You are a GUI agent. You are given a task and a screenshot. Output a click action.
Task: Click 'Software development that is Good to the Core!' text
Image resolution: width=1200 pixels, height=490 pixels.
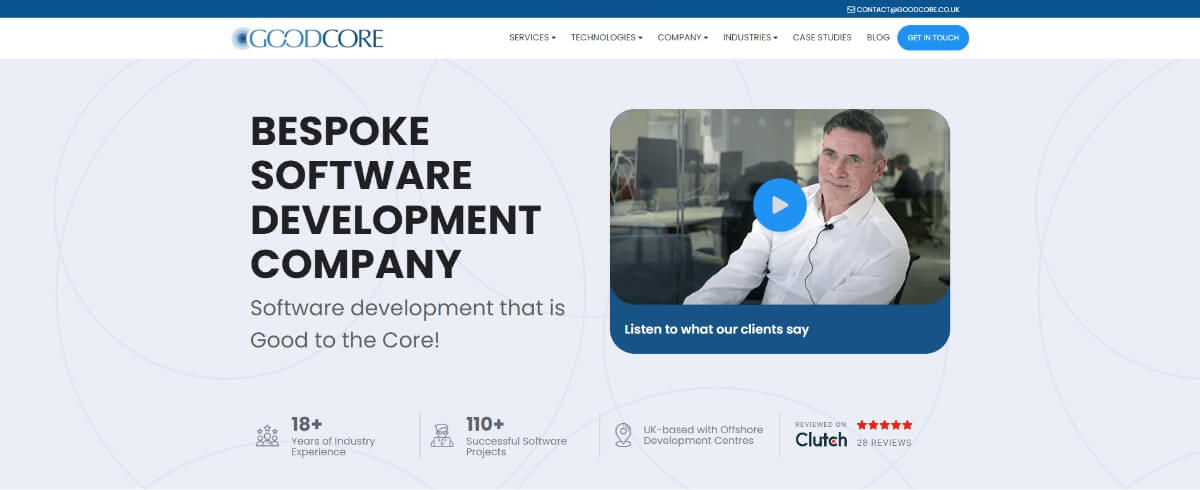408,323
